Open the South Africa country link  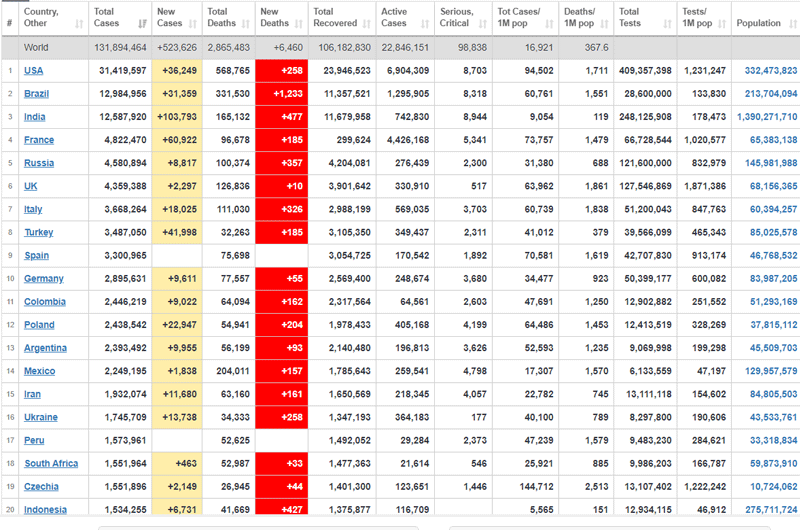point(52,464)
